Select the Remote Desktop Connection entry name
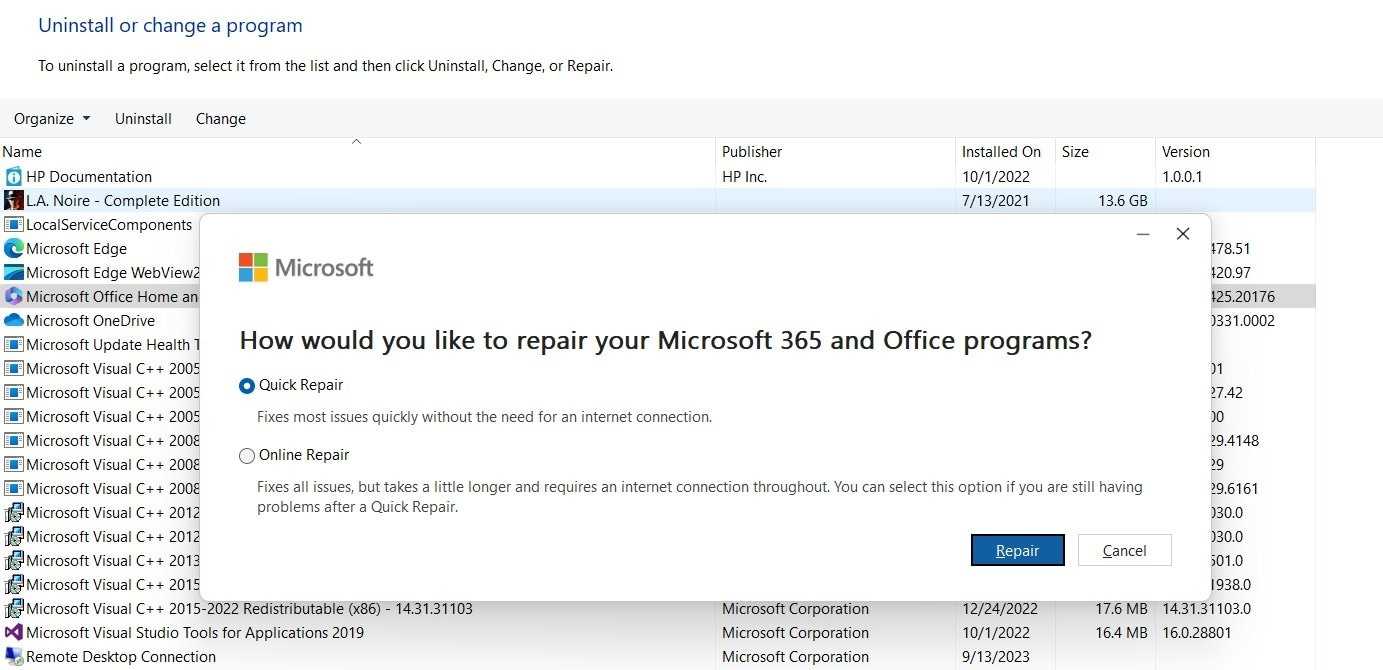This screenshot has height=670, width=1383. point(121,657)
